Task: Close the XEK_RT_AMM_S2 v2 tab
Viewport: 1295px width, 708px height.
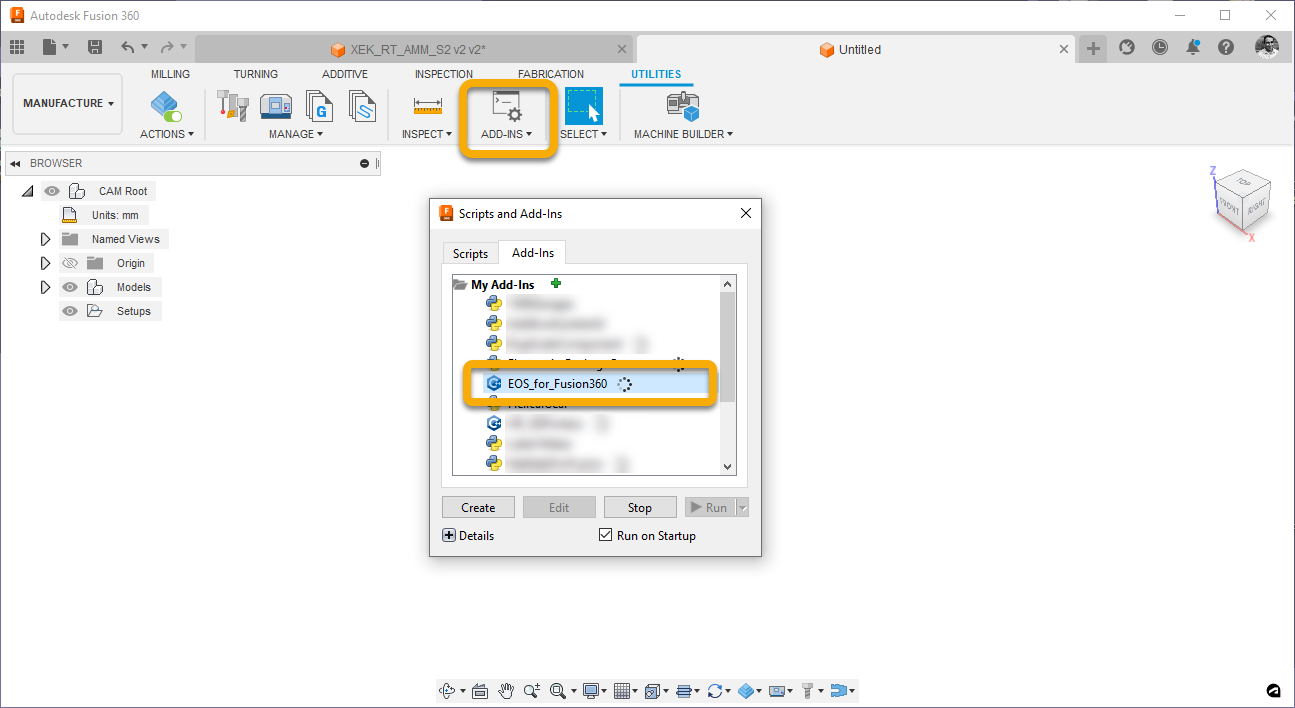Action: click(x=622, y=49)
